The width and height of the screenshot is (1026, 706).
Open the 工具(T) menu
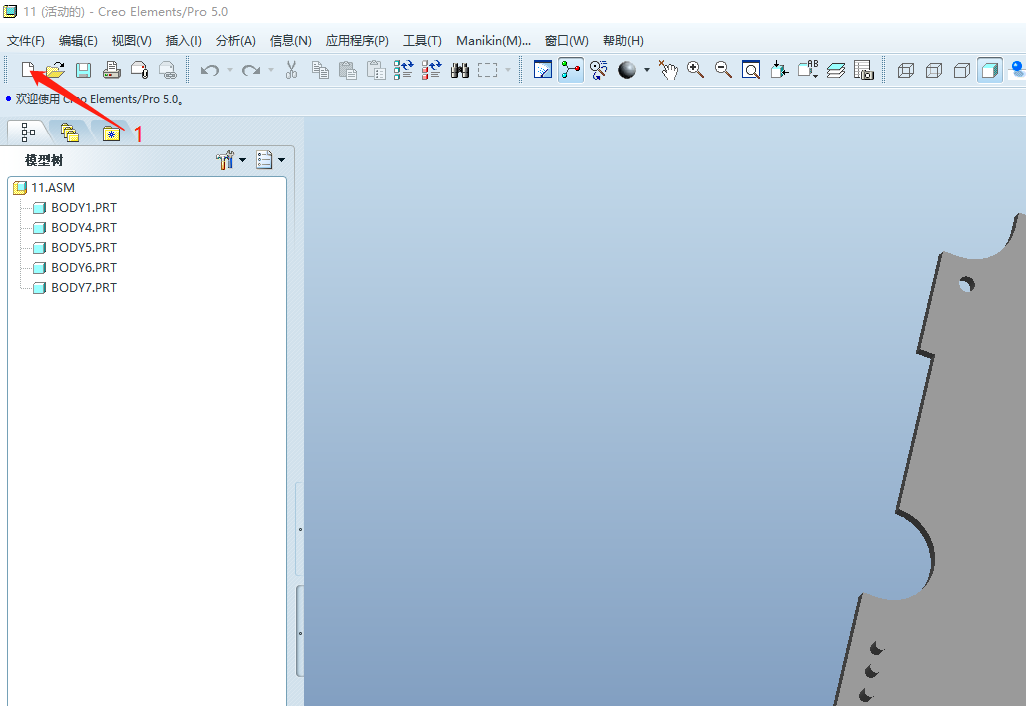tap(422, 41)
